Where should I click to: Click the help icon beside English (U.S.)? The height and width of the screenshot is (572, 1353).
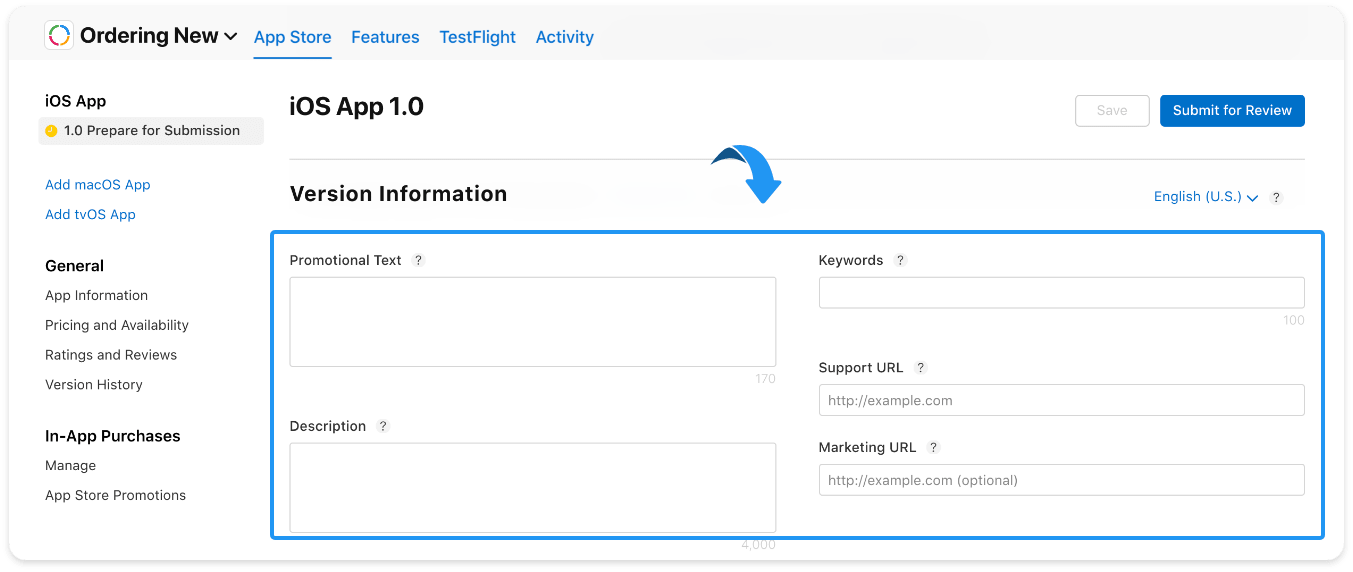coord(1276,198)
